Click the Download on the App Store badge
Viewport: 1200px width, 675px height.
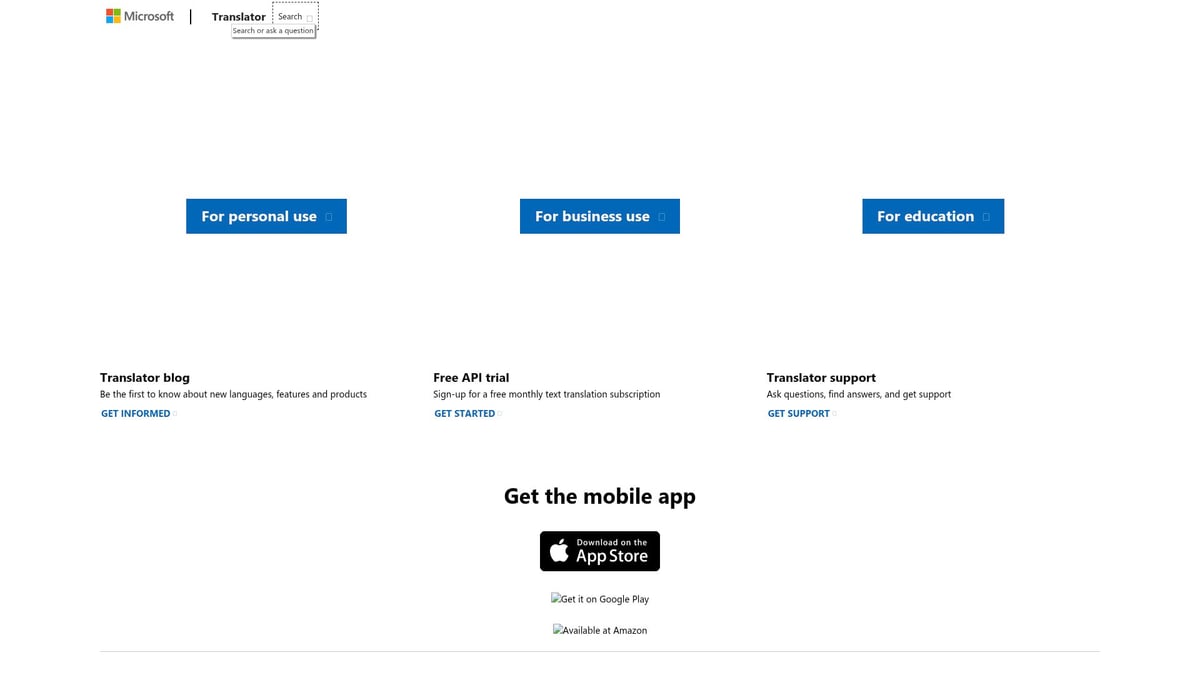coord(599,551)
